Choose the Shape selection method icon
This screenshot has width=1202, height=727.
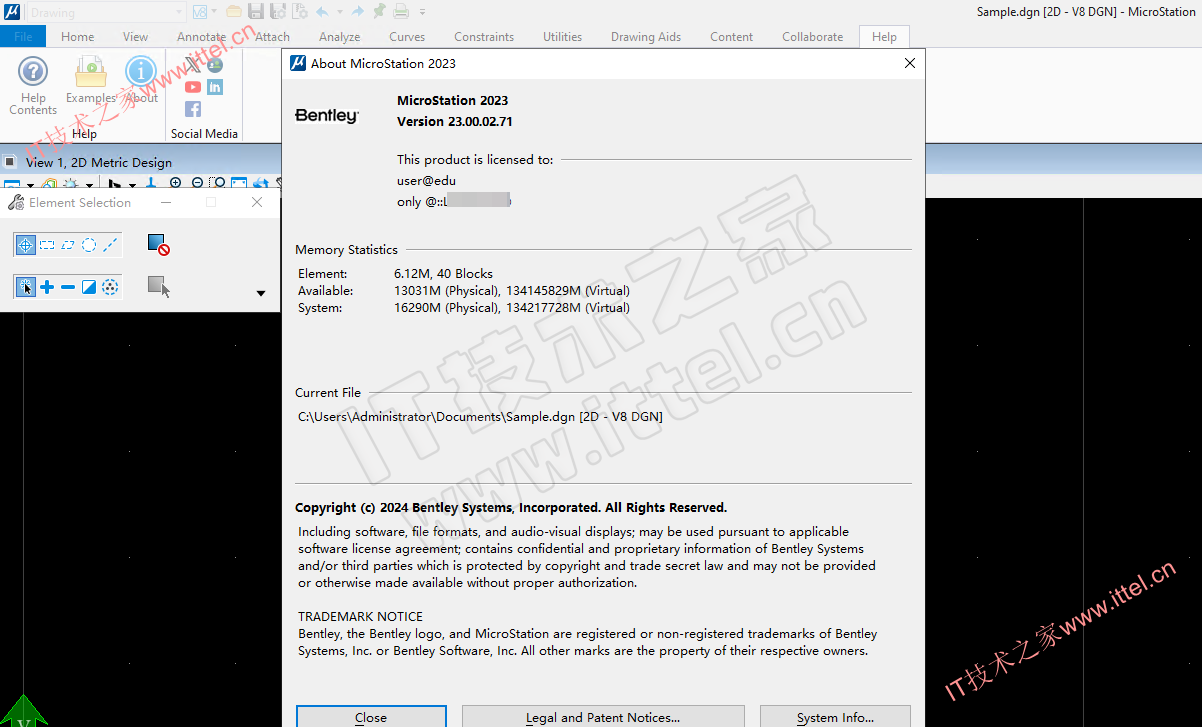click(68, 245)
